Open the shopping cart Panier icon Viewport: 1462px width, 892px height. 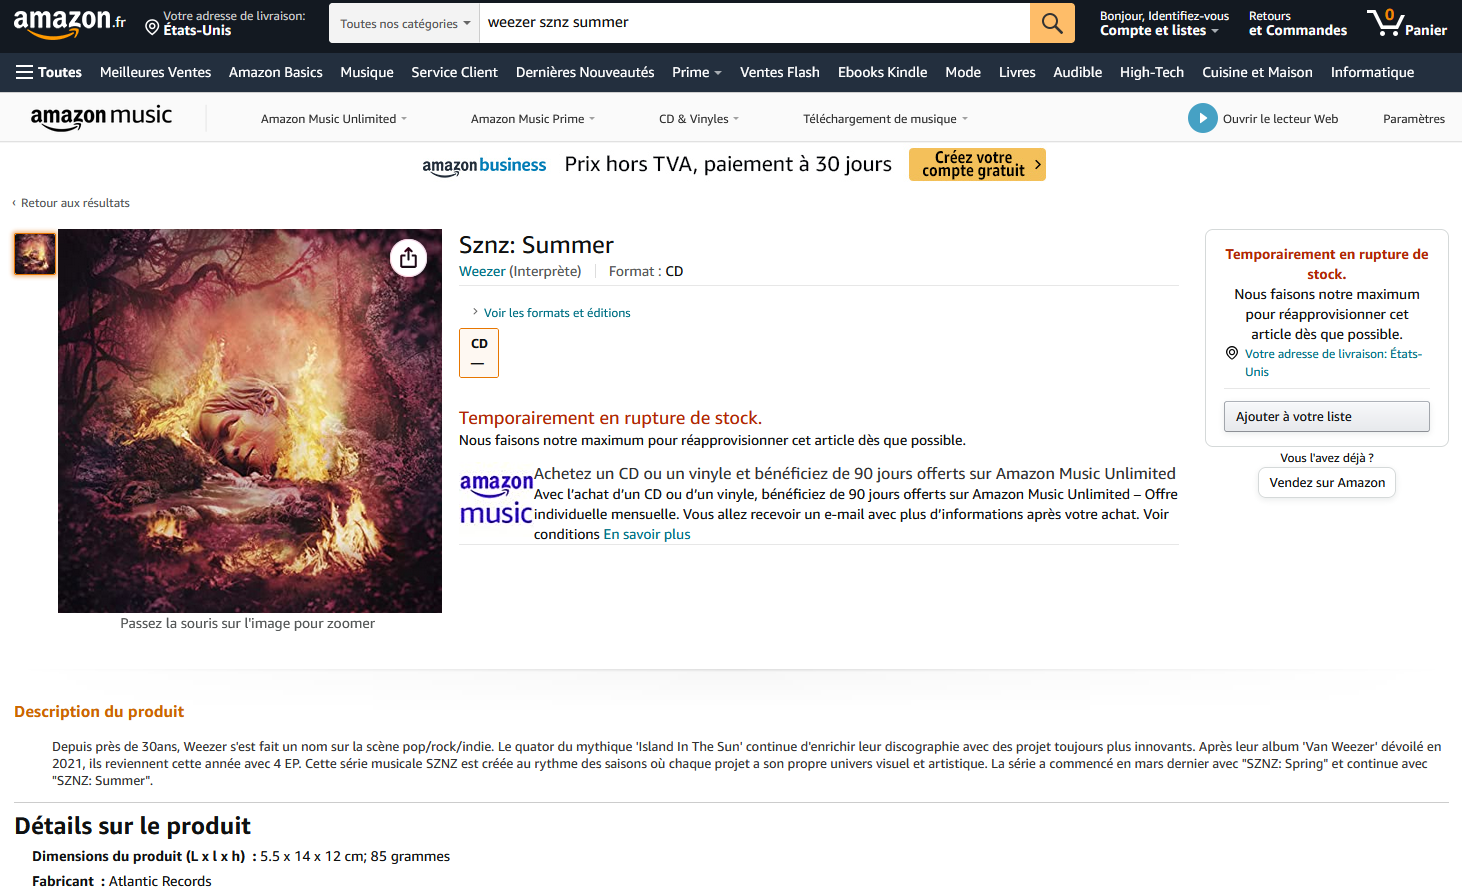click(1406, 23)
